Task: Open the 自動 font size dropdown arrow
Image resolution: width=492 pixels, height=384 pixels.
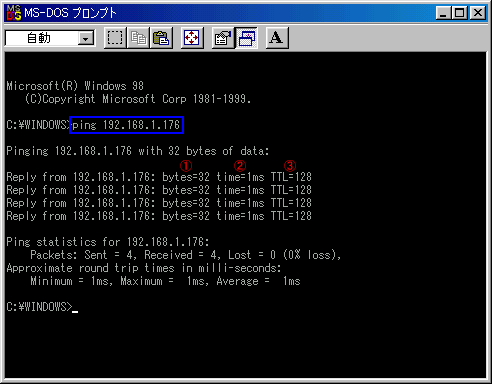Action: tap(86, 39)
